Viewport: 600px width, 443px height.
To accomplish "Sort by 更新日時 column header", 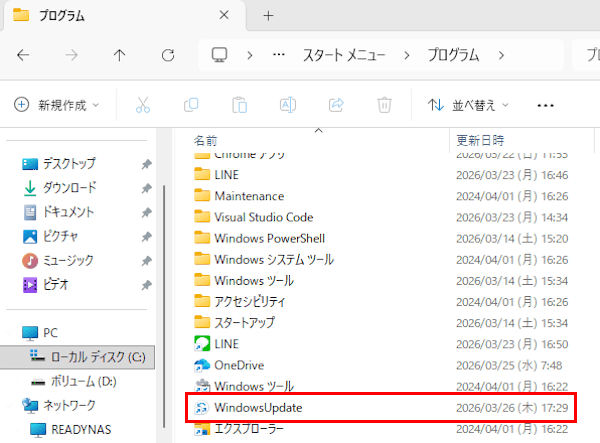I will coord(480,140).
